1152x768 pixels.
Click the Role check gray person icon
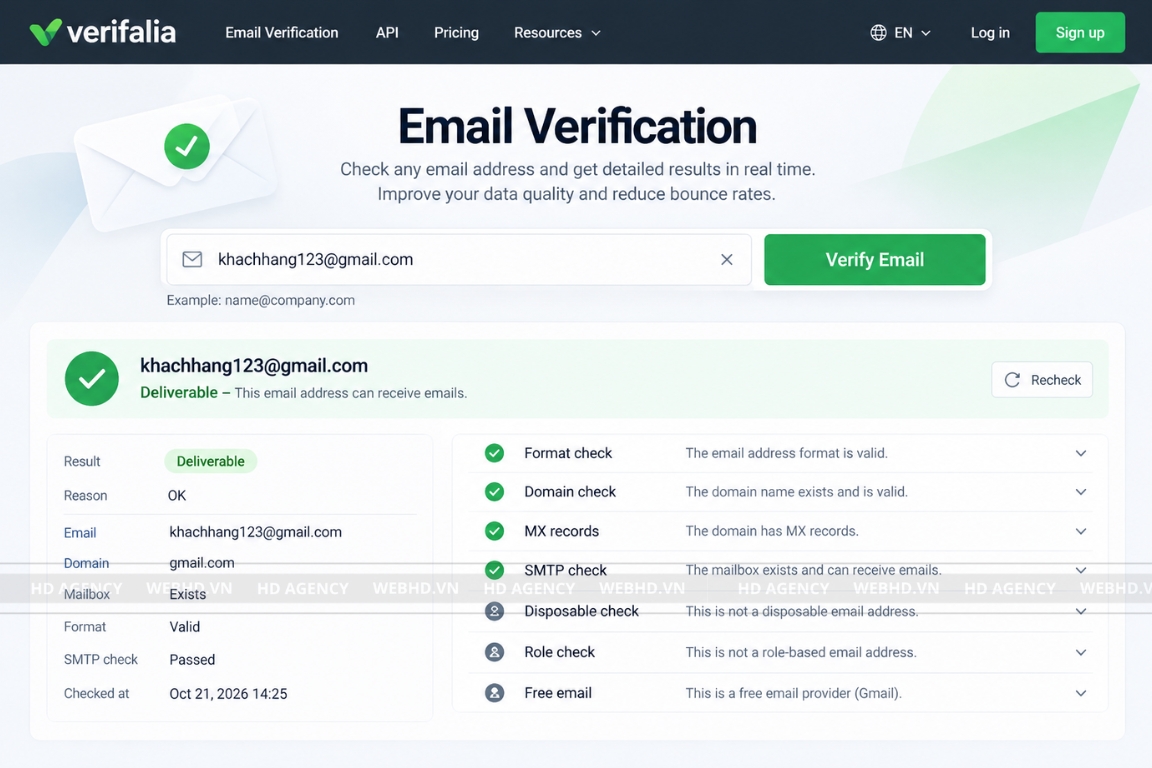(494, 652)
